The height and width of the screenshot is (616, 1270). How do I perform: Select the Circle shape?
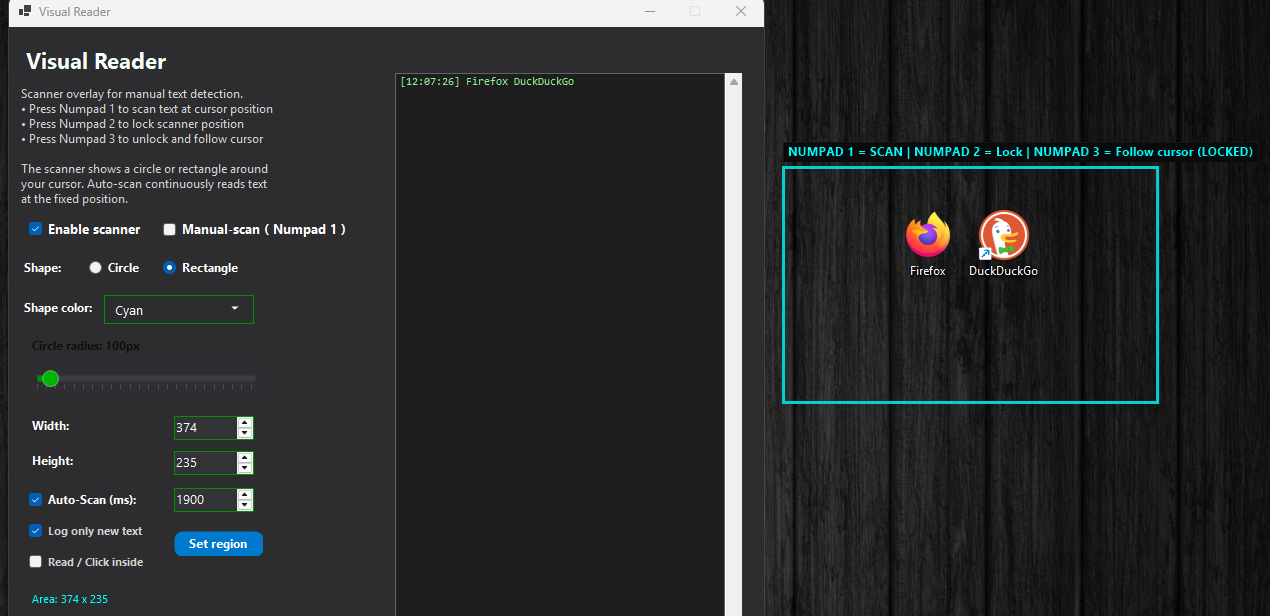(96, 267)
